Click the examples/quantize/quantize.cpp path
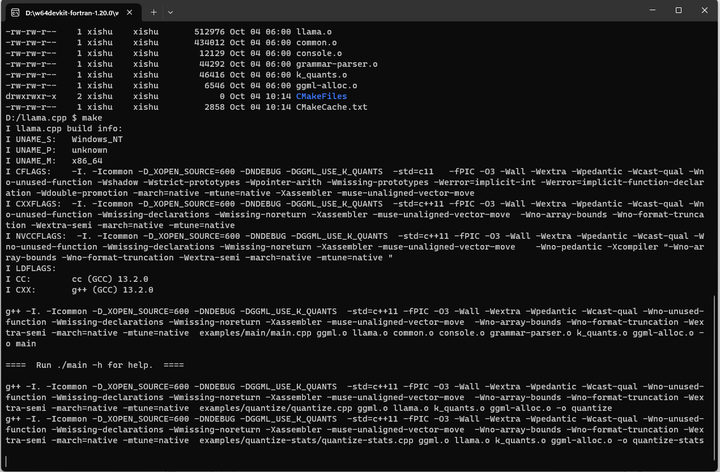The height and width of the screenshot is (472, 720). [x=276, y=408]
